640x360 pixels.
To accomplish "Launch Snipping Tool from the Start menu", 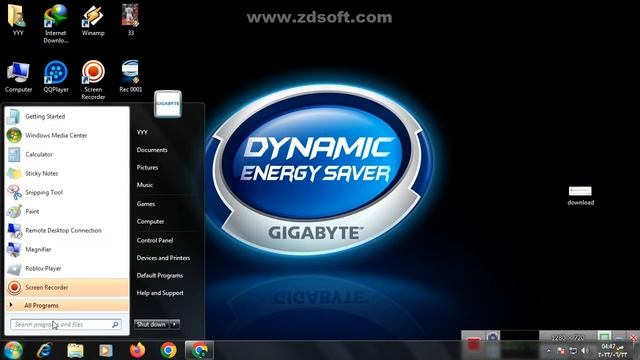I will click(x=67, y=192).
